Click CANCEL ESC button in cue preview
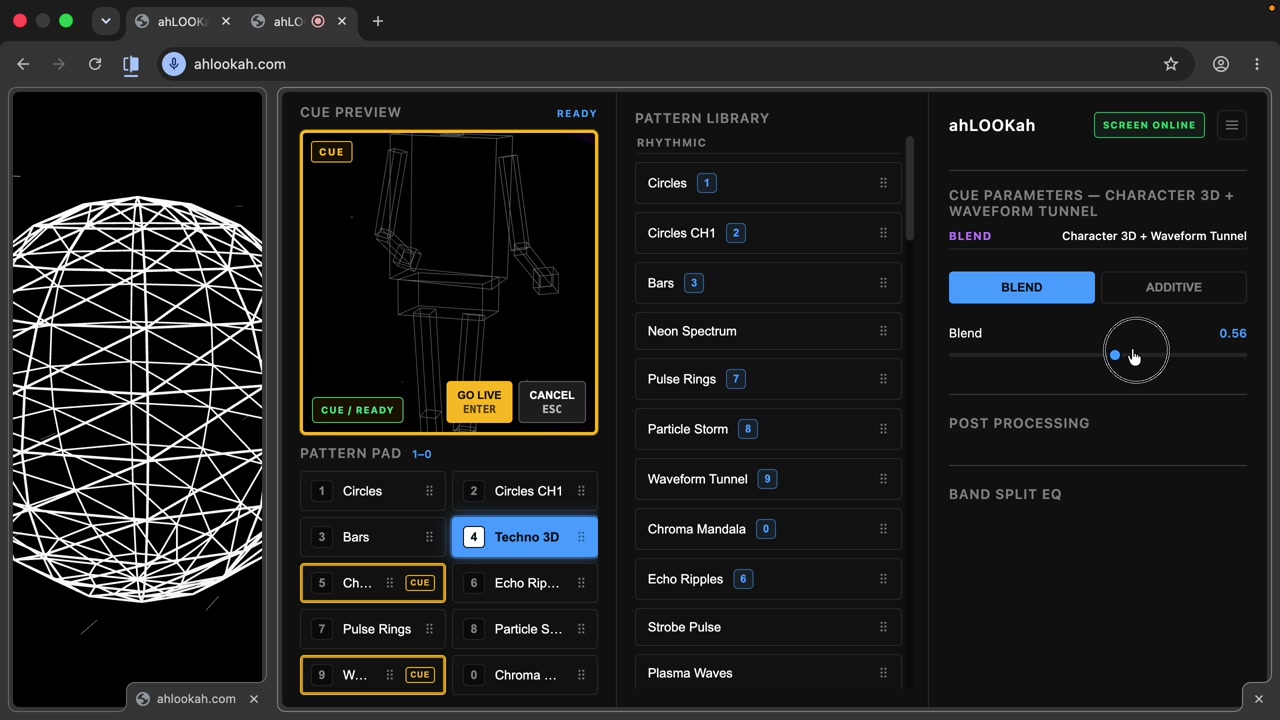 (x=552, y=402)
